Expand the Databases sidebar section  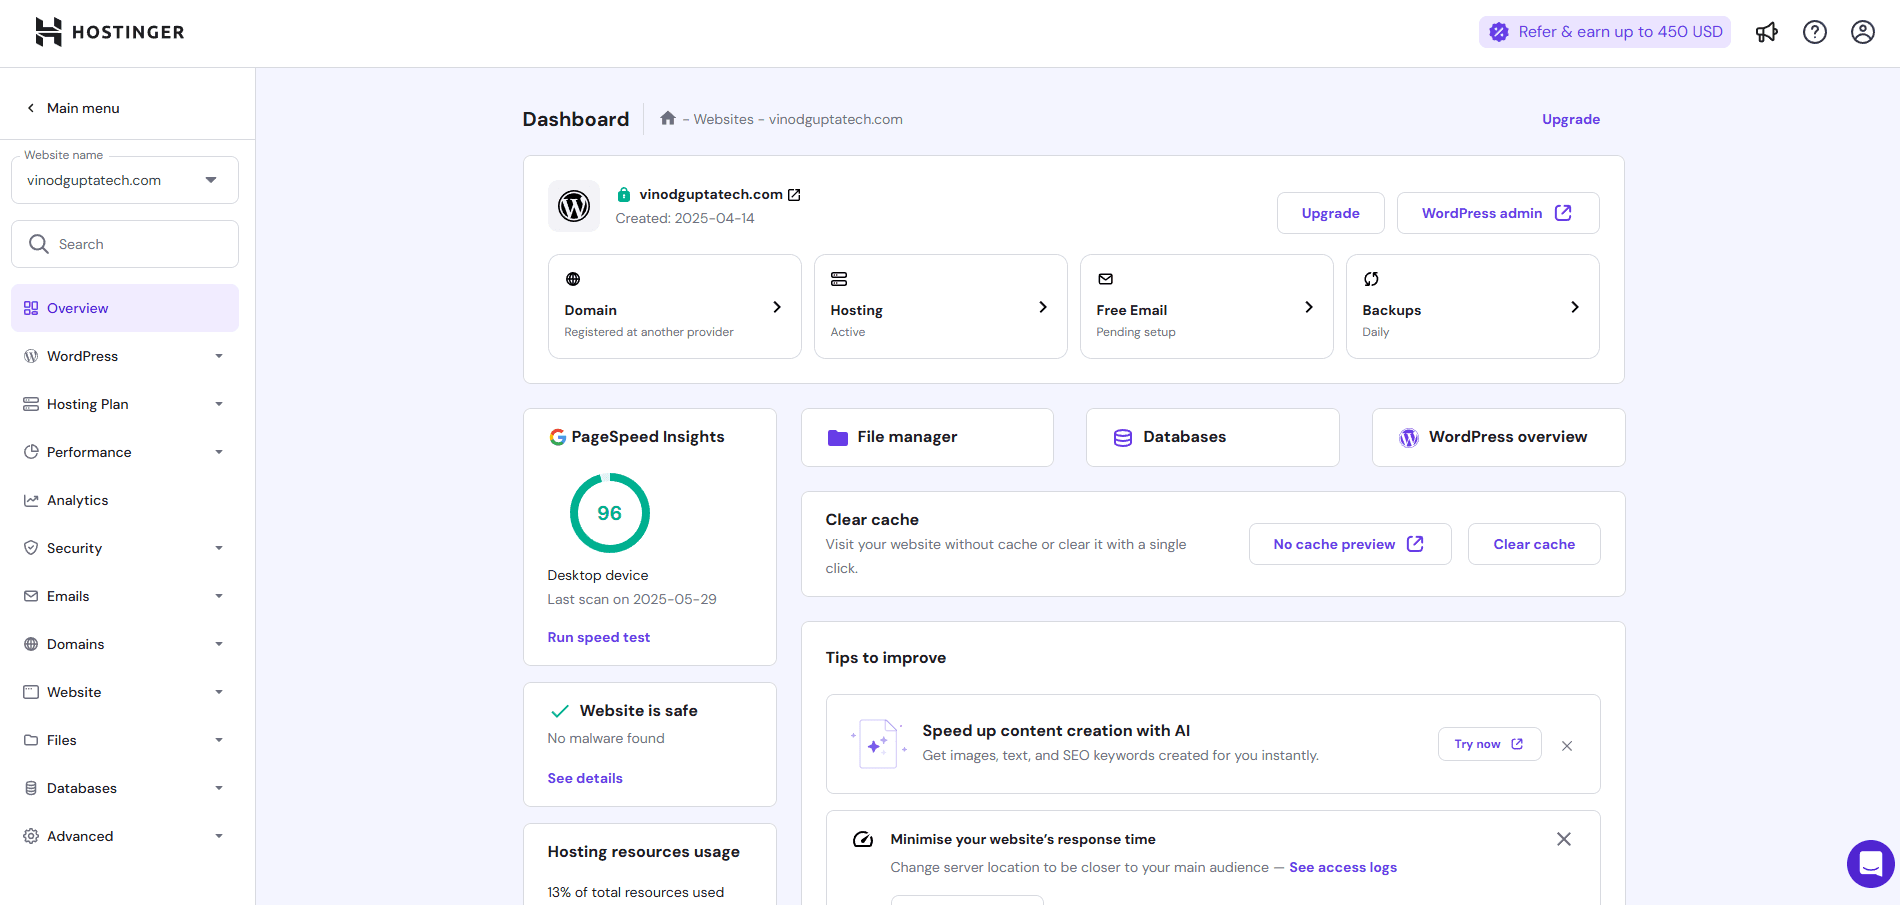(x=125, y=788)
